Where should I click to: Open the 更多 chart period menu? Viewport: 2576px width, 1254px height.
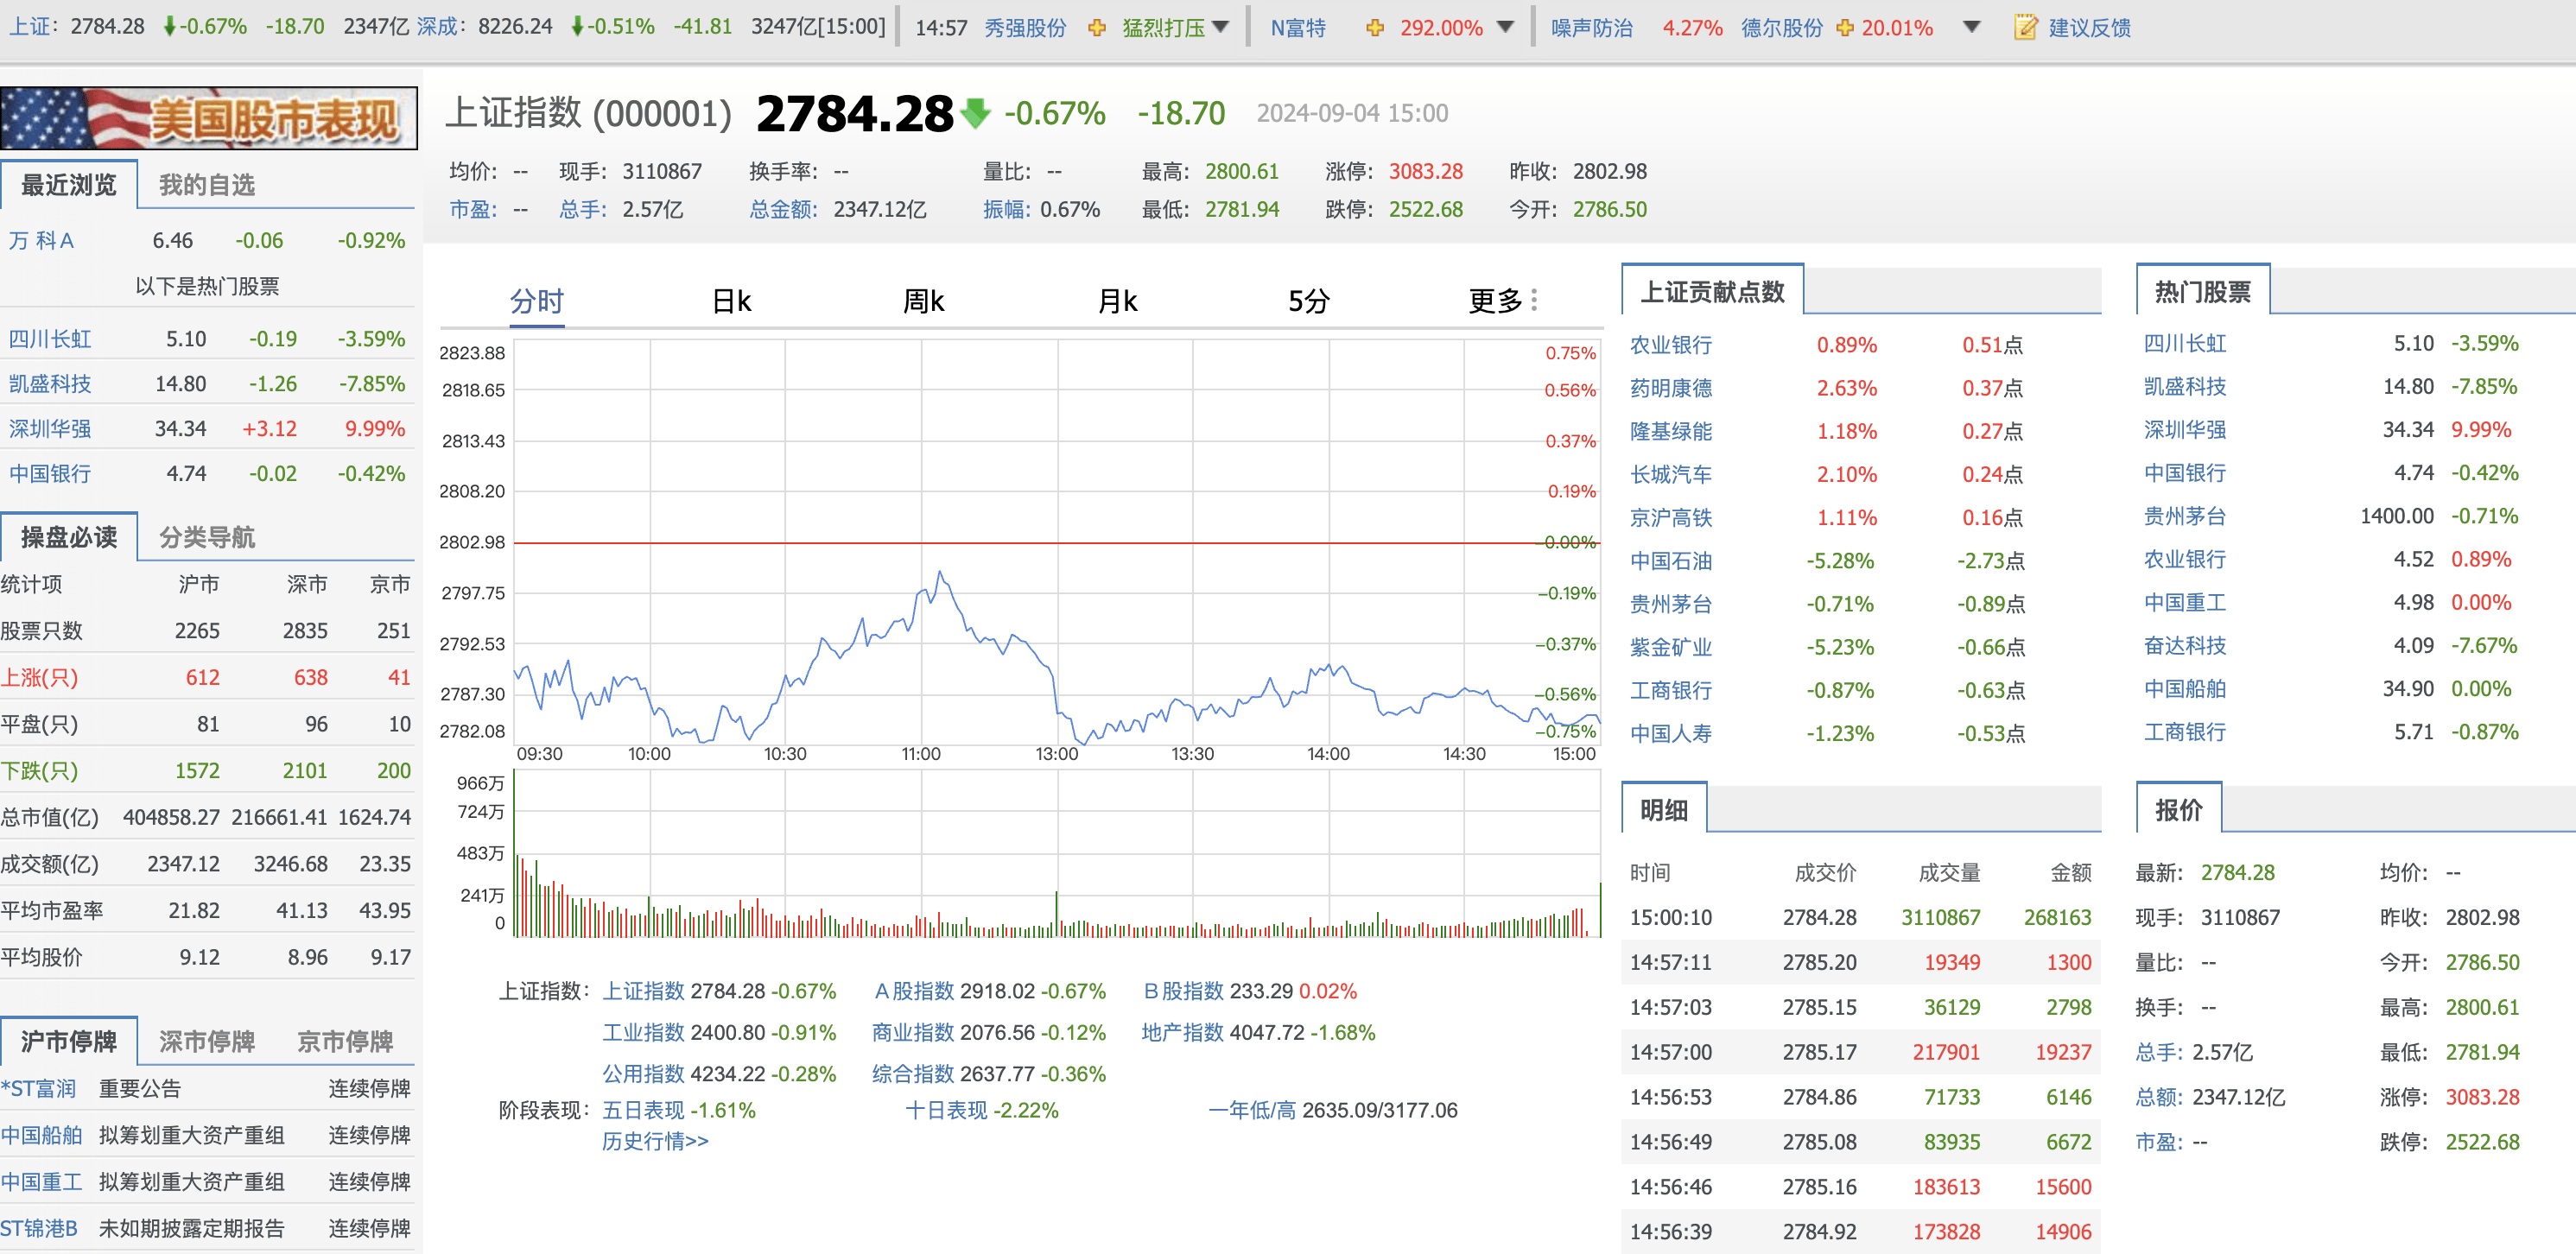coord(1495,301)
